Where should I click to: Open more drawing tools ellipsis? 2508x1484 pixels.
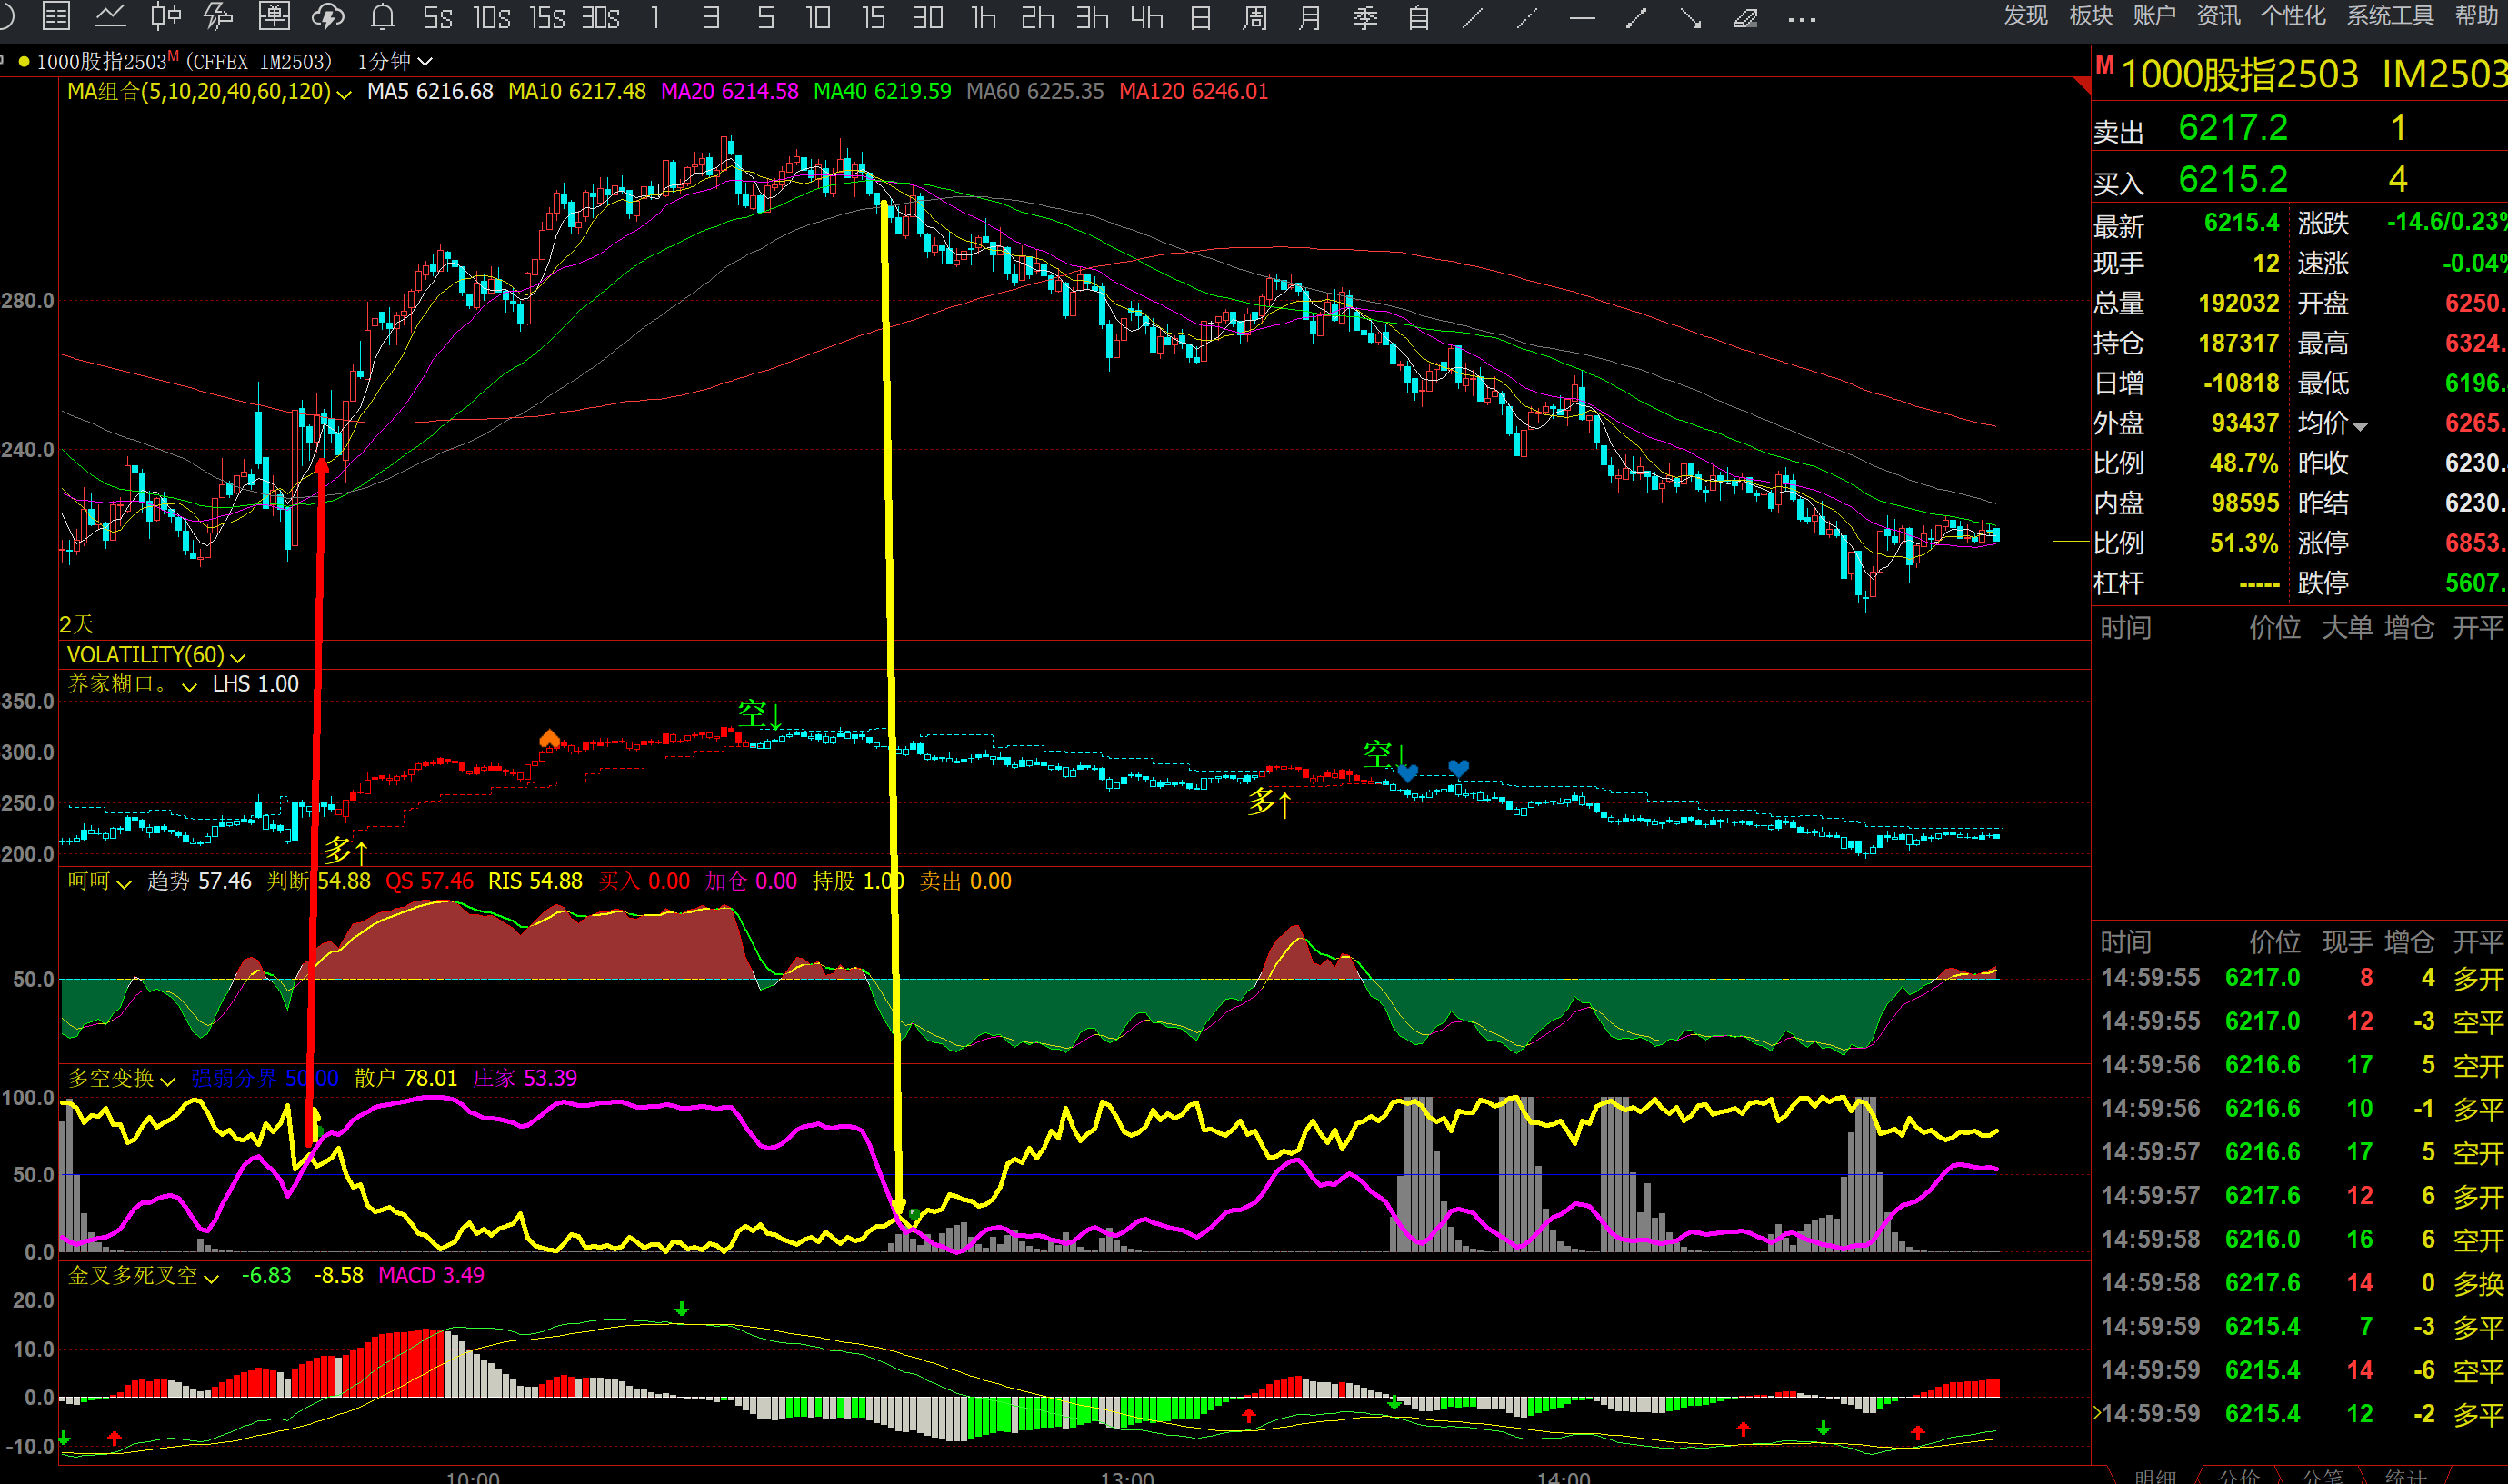pyautogui.click(x=1801, y=19)
